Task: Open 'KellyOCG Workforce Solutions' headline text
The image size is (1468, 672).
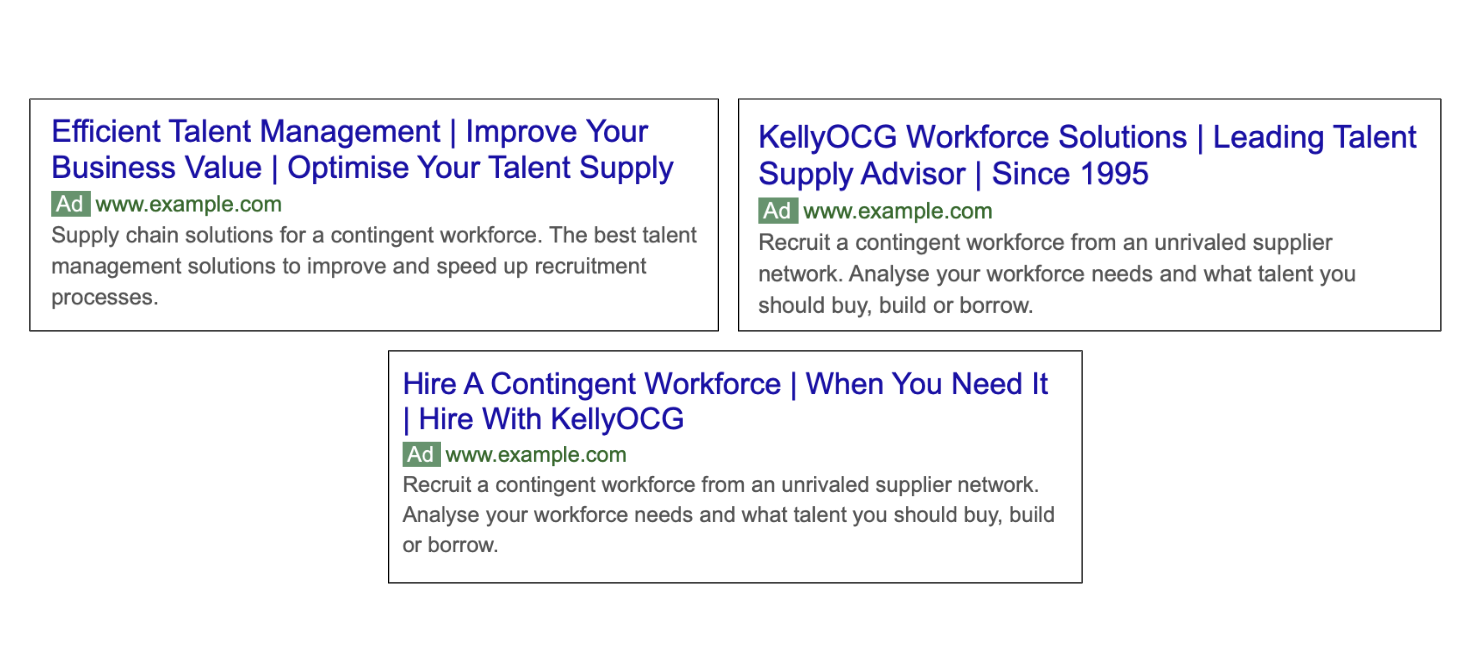Action: [973, 137]
